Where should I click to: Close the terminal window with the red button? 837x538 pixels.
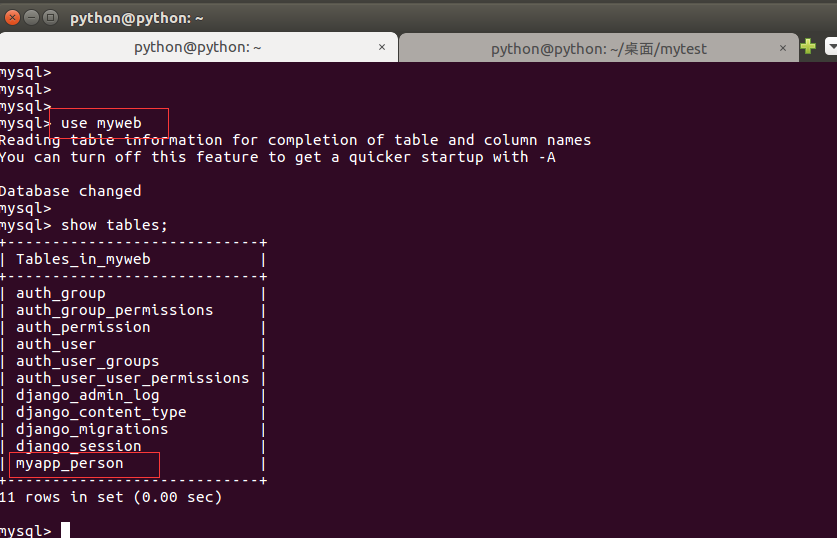11,17
